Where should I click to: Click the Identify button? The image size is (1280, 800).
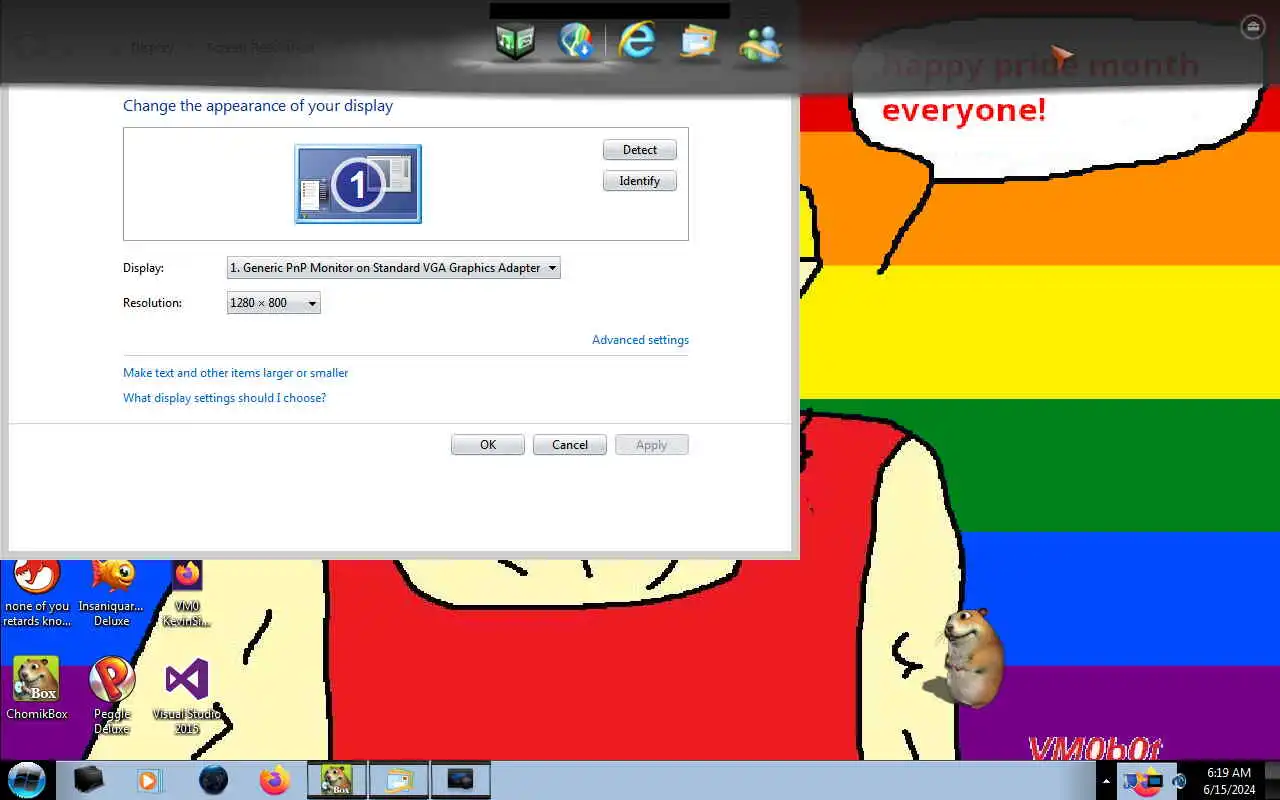640,181
